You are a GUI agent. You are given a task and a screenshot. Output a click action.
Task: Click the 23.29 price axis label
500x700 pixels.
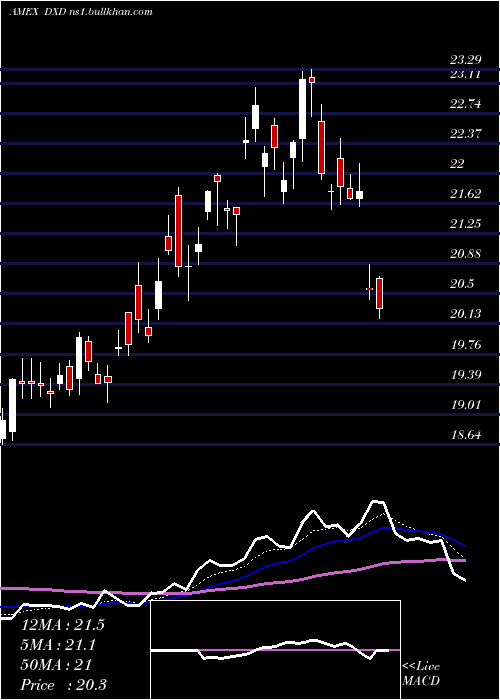click(x=465, y=59)
